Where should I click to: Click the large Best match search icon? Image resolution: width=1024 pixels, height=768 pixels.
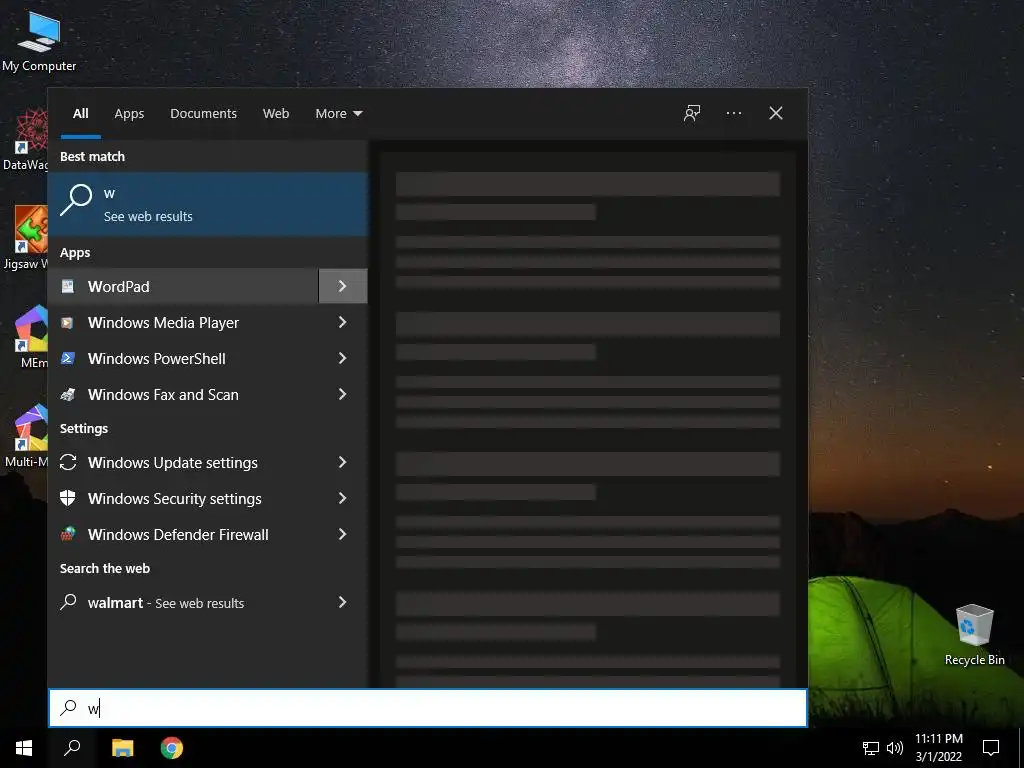point(76,200)
